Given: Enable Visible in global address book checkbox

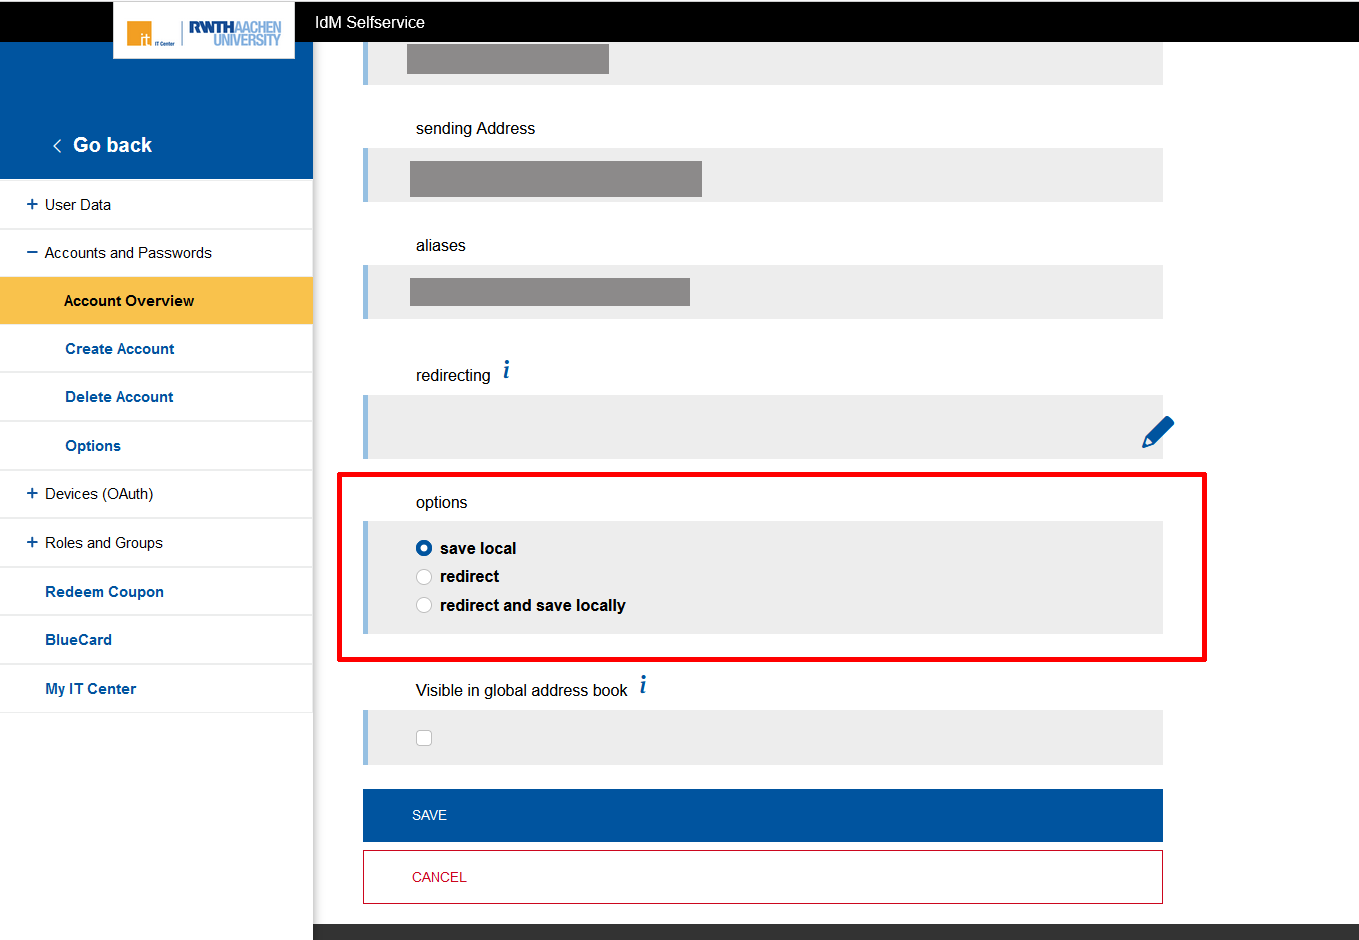Looking at the screenshot, I should click(424, 737).
